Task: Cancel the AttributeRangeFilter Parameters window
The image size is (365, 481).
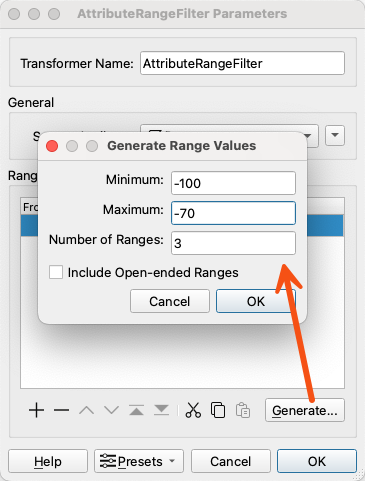Action: pyautogui.click(x=231, y=461)
